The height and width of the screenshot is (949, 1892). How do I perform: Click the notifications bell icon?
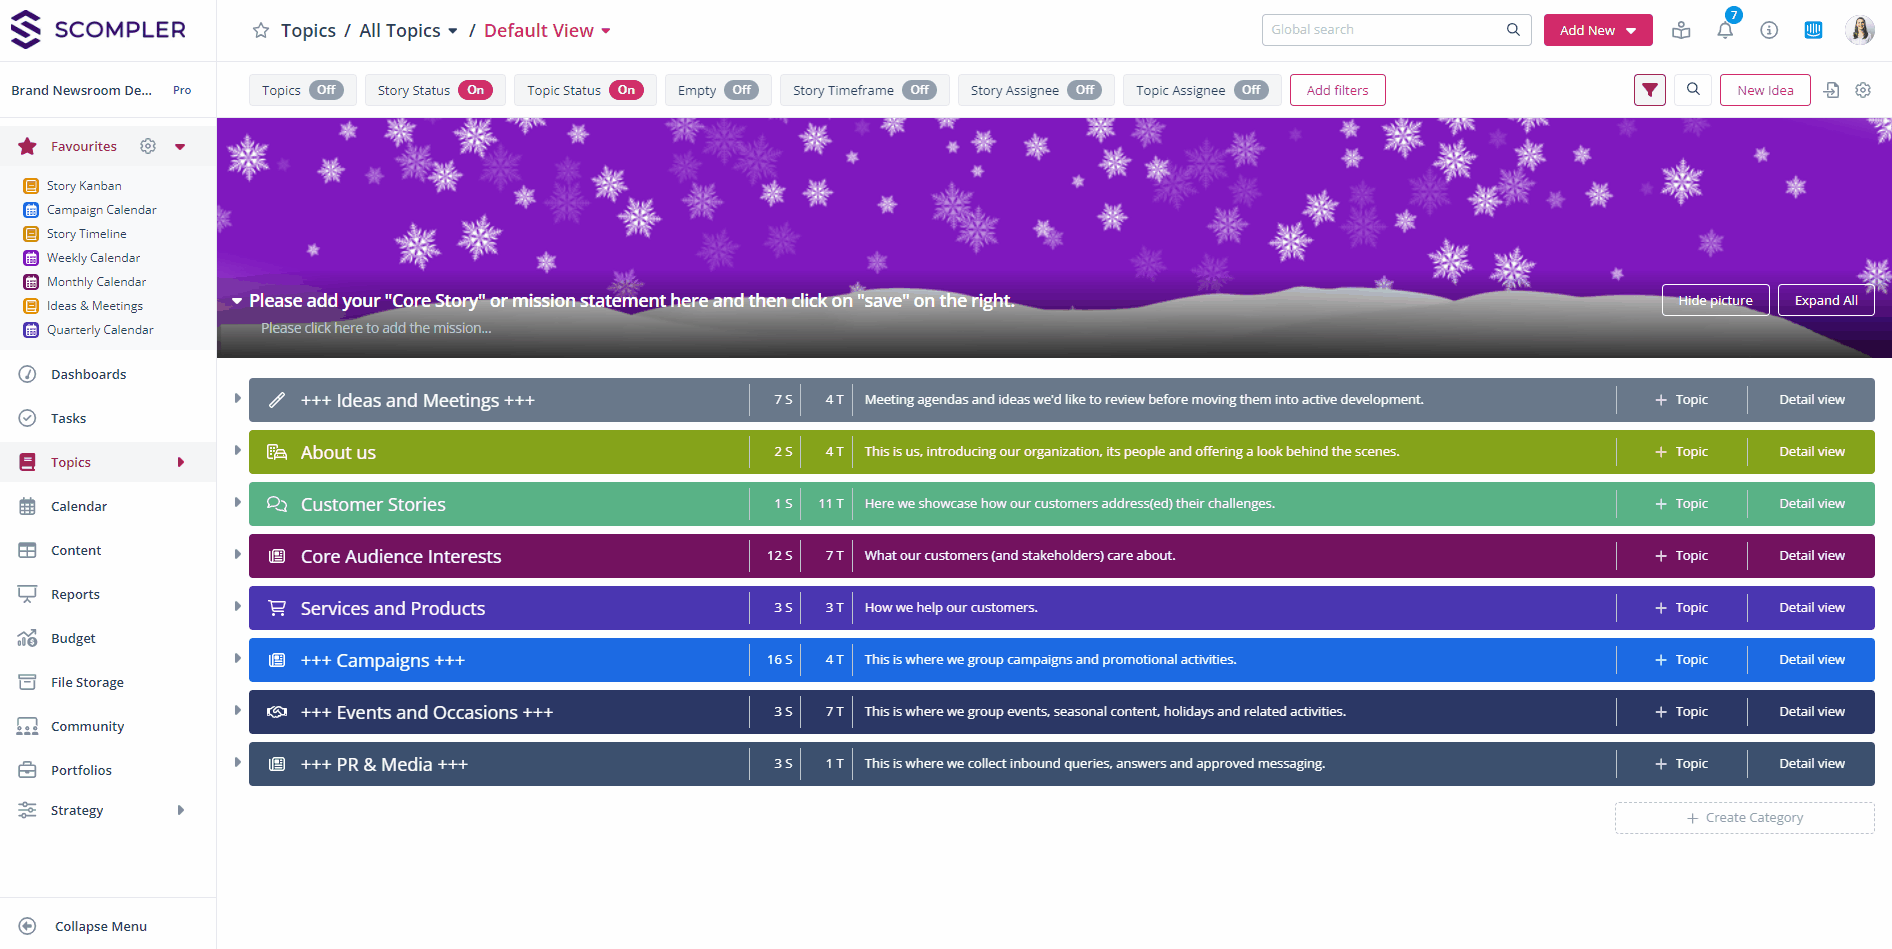[1725, 30]
